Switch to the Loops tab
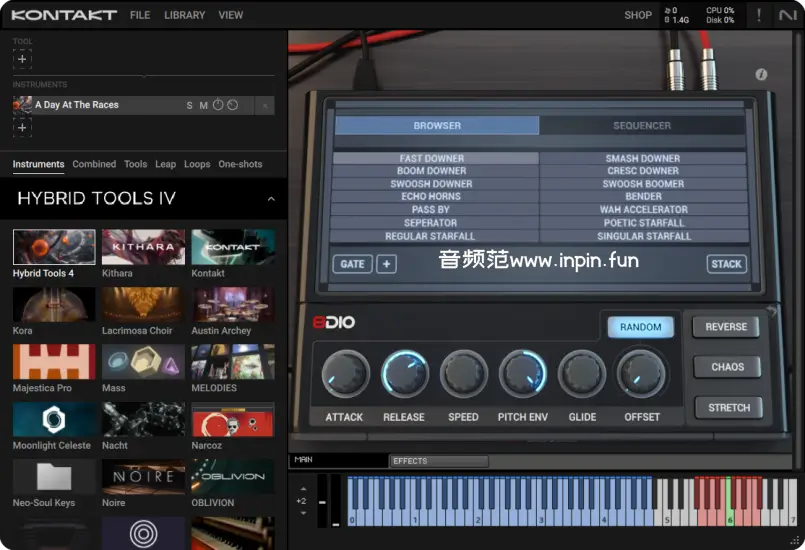The height and width of the screenshot is (550, 805). pos(197,164)
